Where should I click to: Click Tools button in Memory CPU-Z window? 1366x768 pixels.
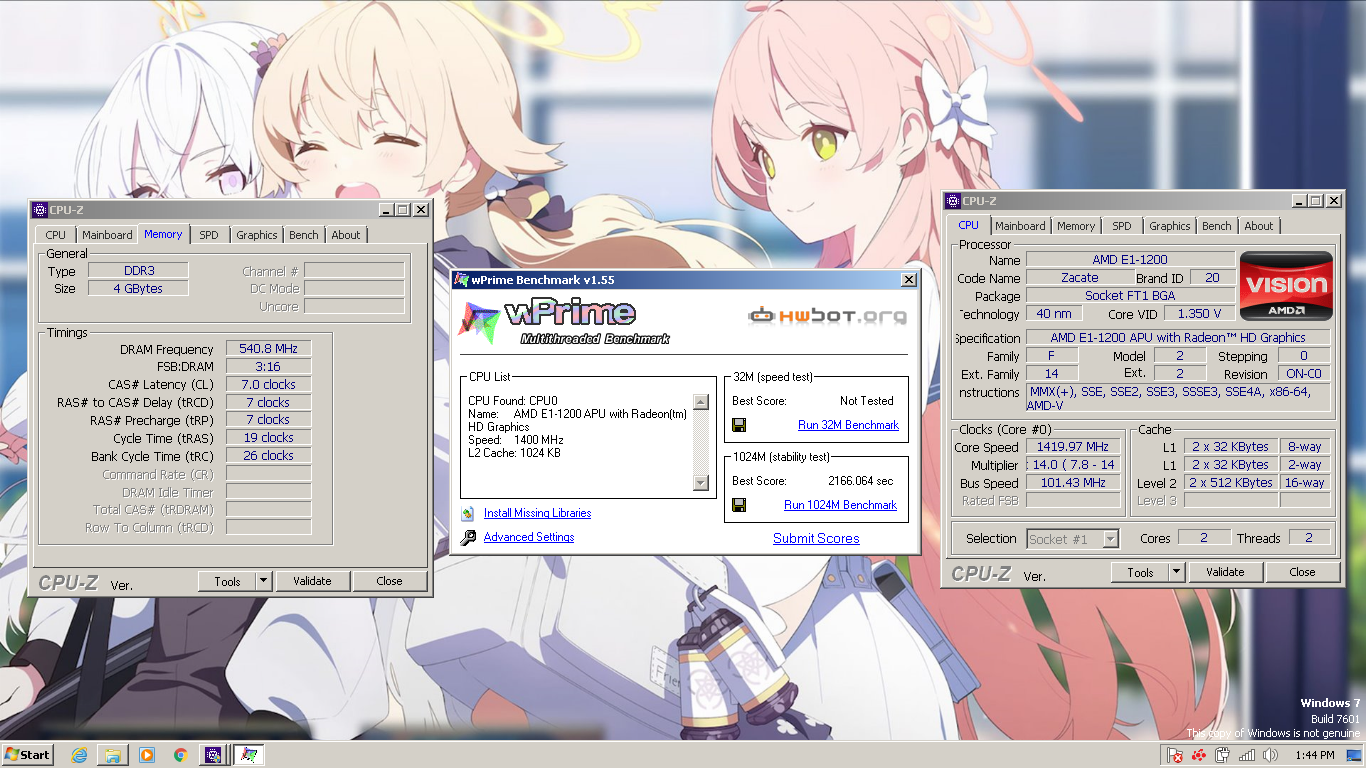pyautogui.click(x=227, y=581)
